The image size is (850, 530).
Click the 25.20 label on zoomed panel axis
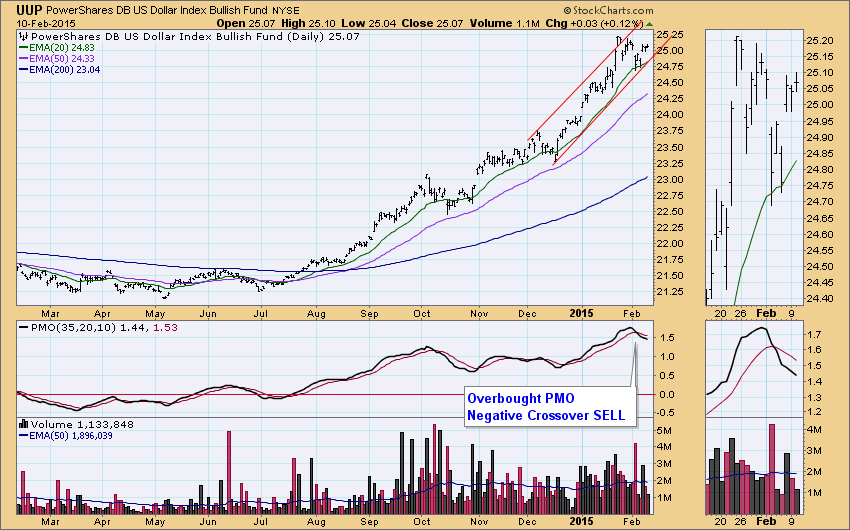coord(820,41)
